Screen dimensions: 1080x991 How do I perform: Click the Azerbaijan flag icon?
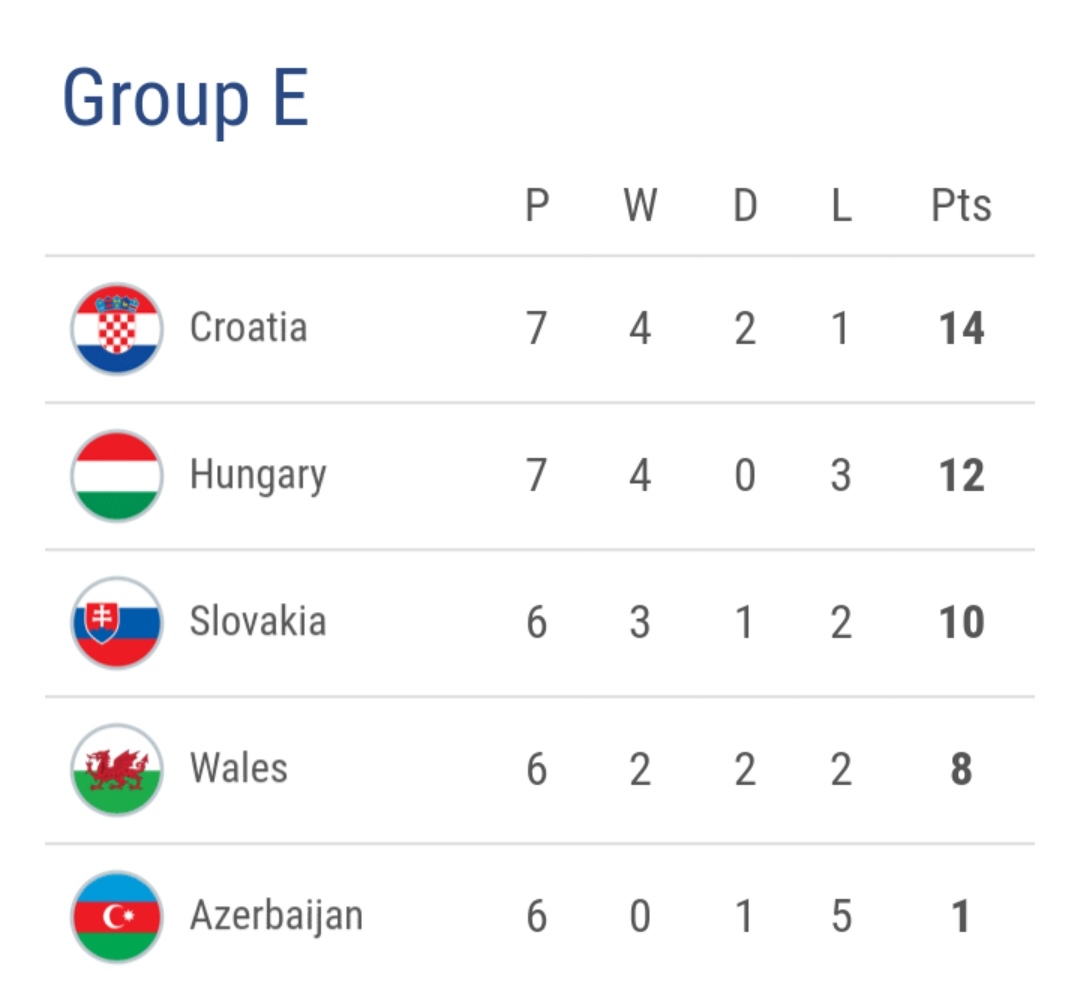pos(116,916)
